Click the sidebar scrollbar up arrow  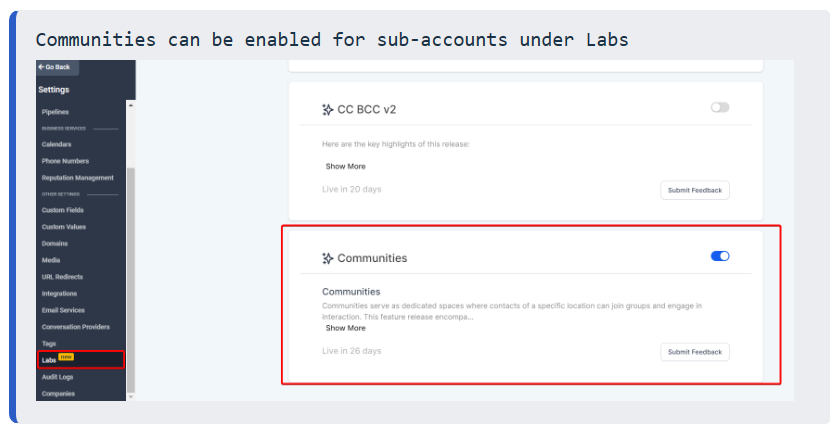point(131,105)
